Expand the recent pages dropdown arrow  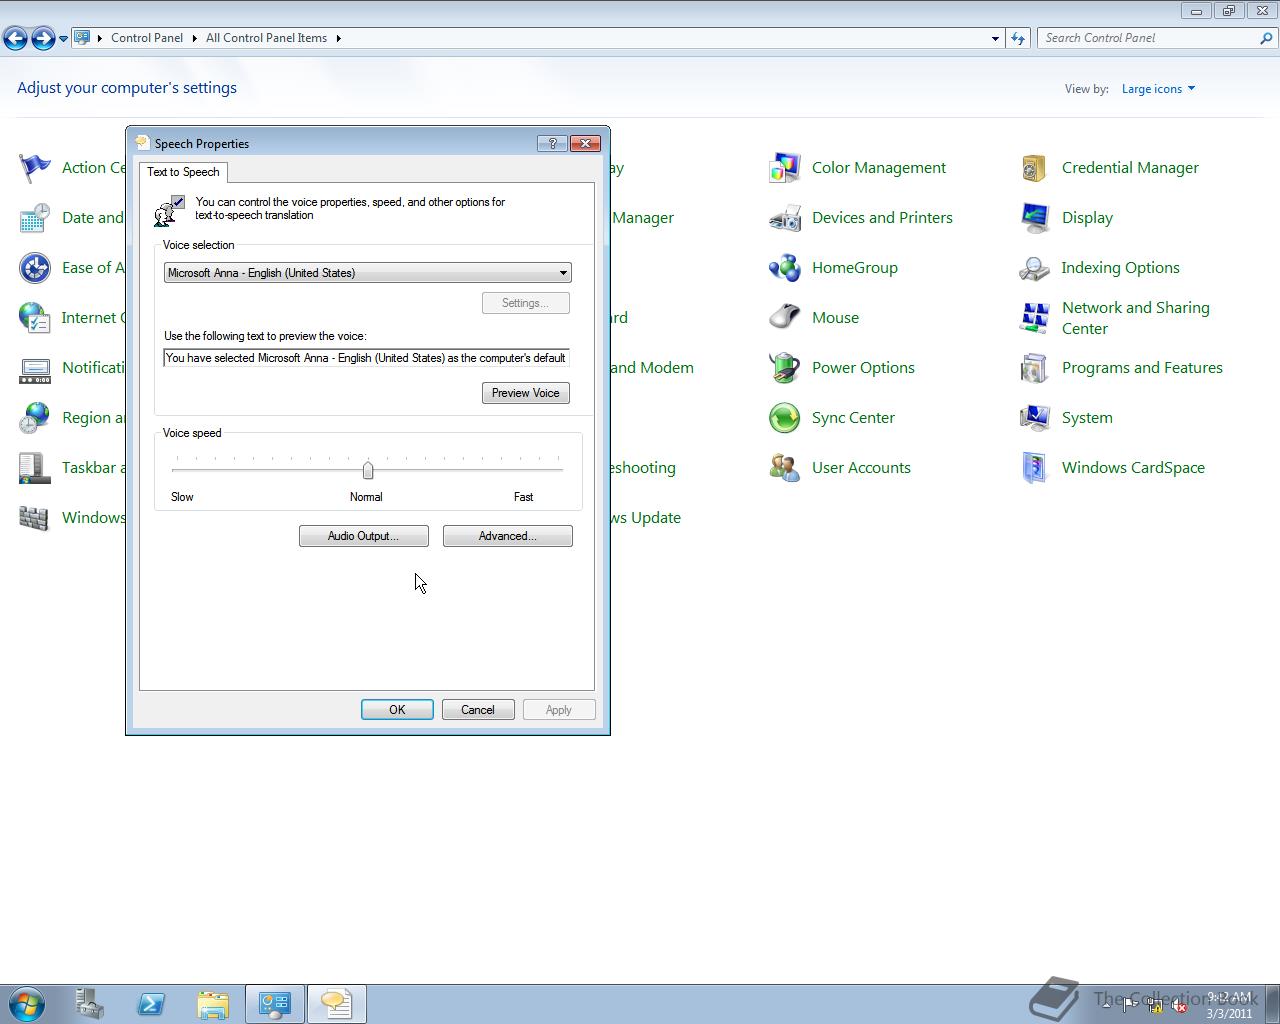point(63,39)
